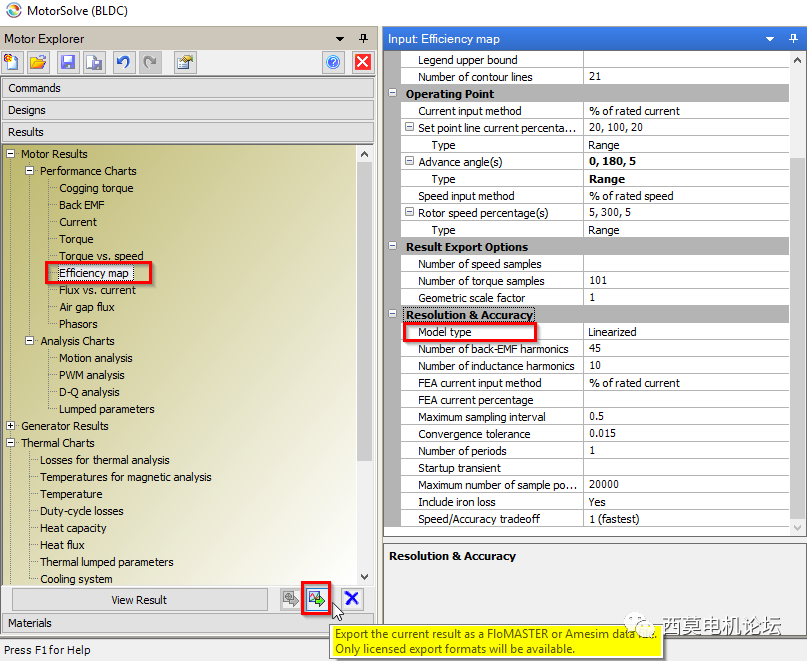Select the Phasors item
Screen dimensions: 807x661
(x=78, y=324)
